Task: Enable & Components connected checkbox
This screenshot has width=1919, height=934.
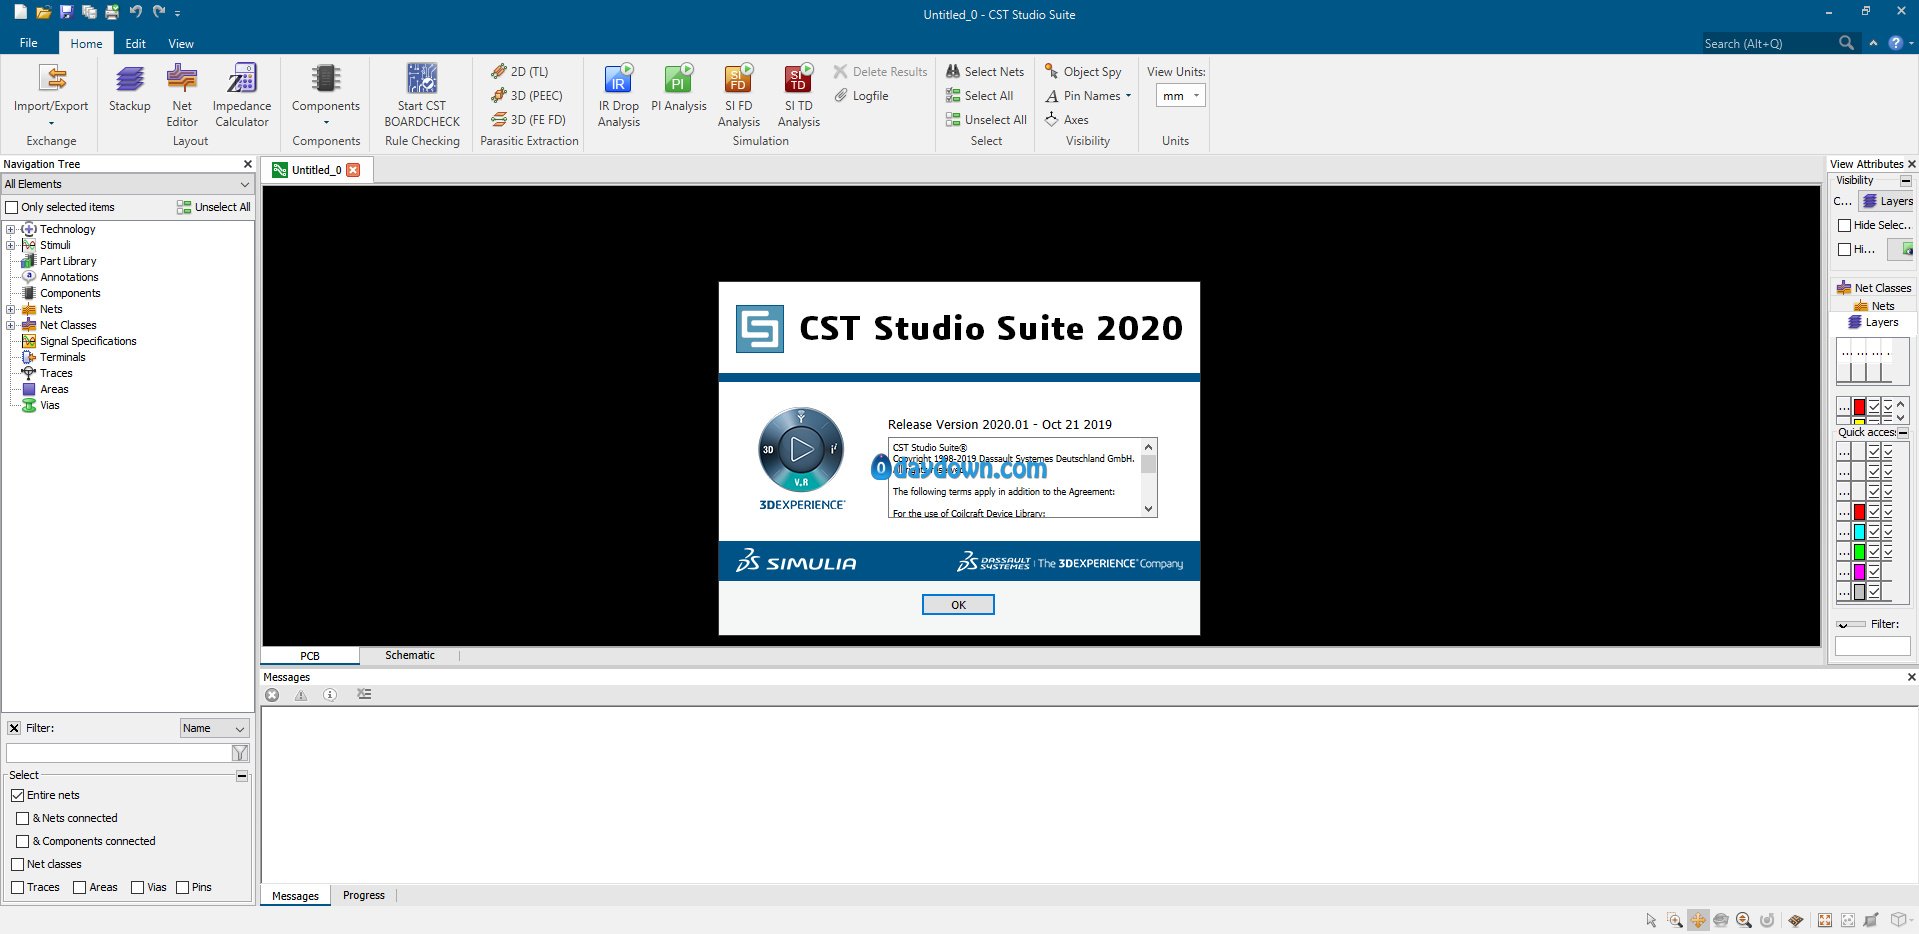Action: coord(23,841)
